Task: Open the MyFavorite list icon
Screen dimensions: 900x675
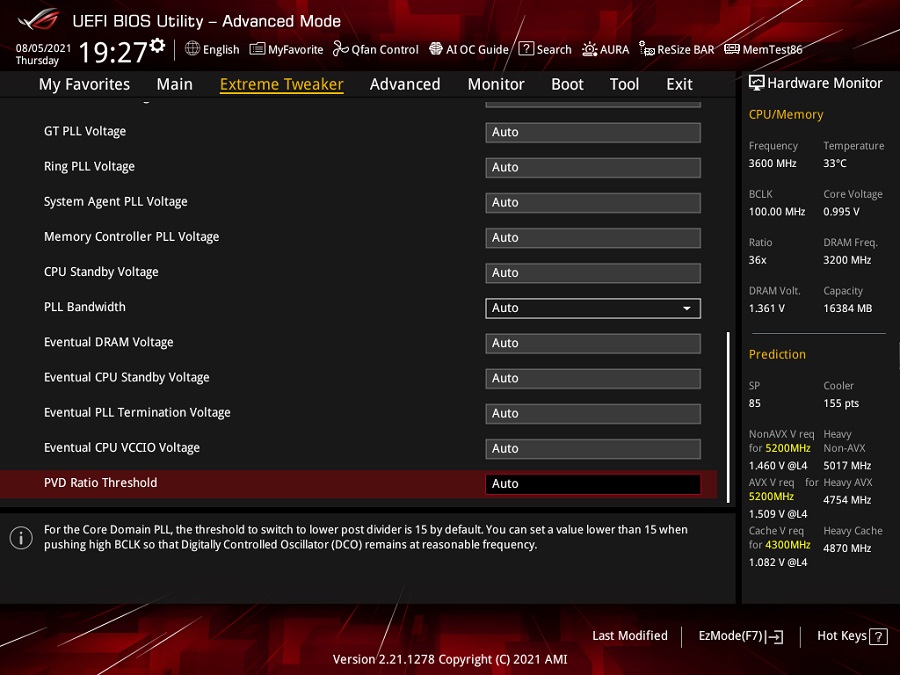Action: 257,49
